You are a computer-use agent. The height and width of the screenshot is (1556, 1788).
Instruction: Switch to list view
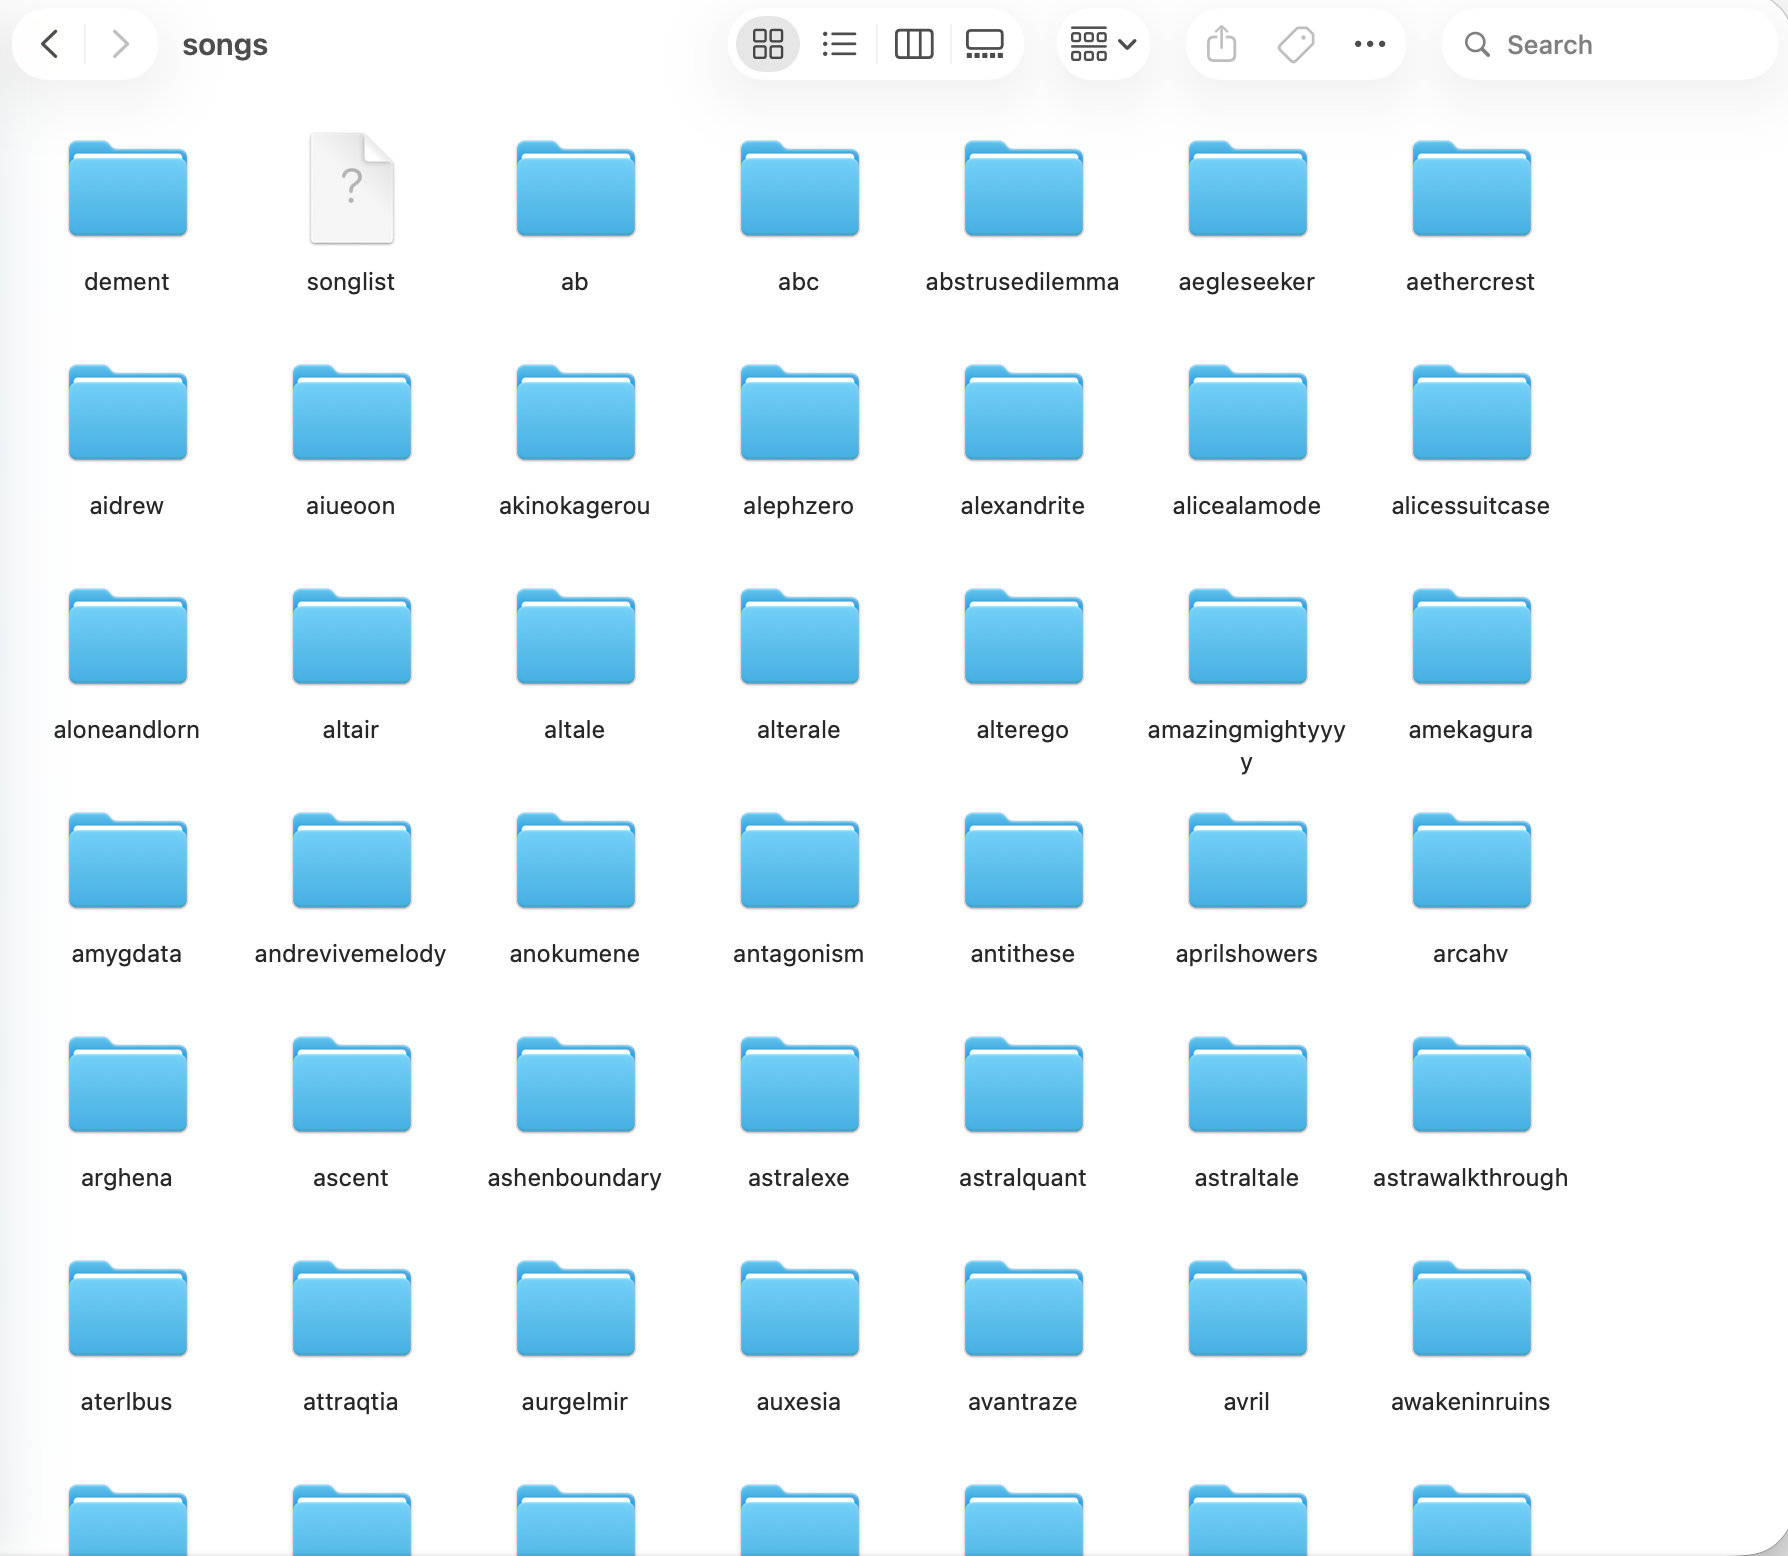coord(839,44)
